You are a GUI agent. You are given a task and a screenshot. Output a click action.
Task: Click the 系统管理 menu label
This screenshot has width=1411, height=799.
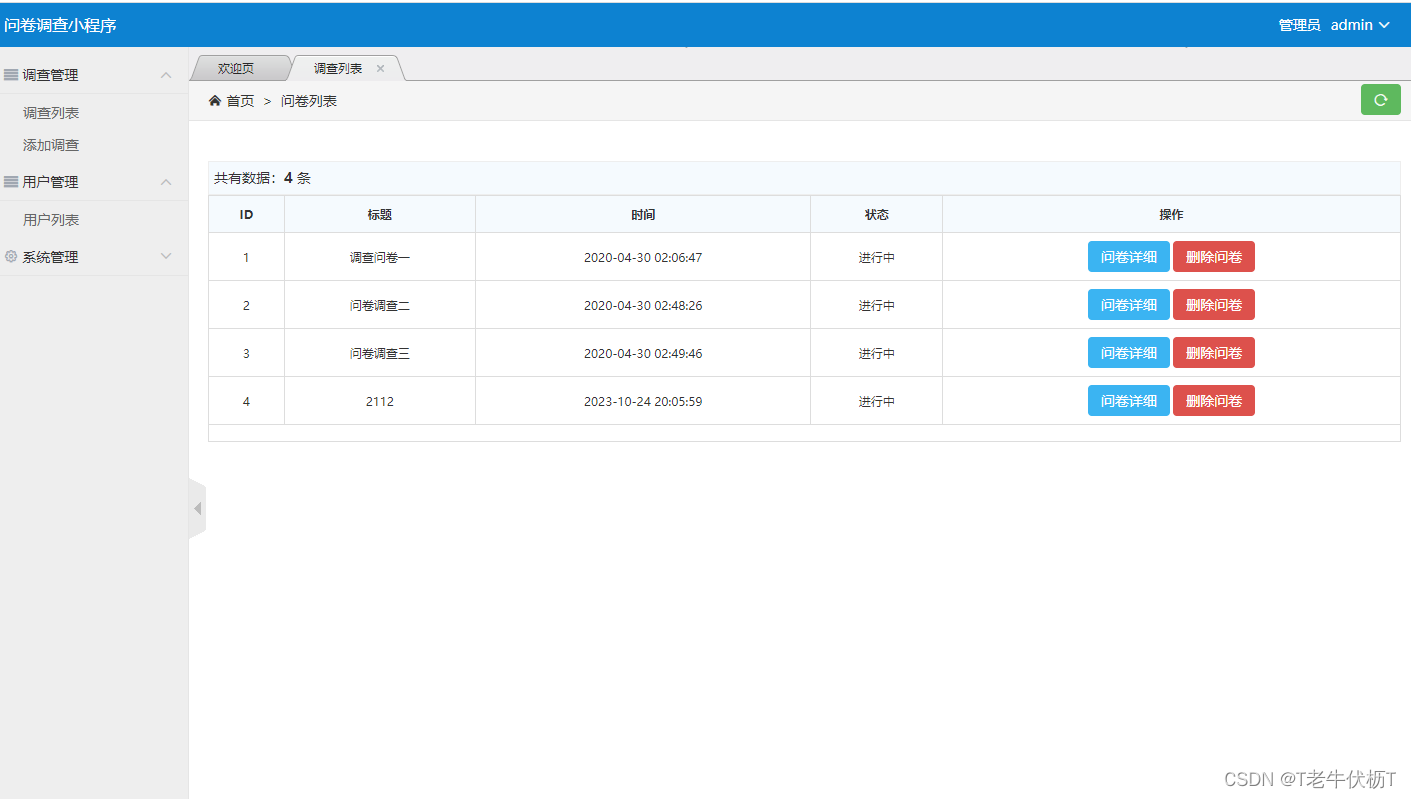tap(50, 257)
